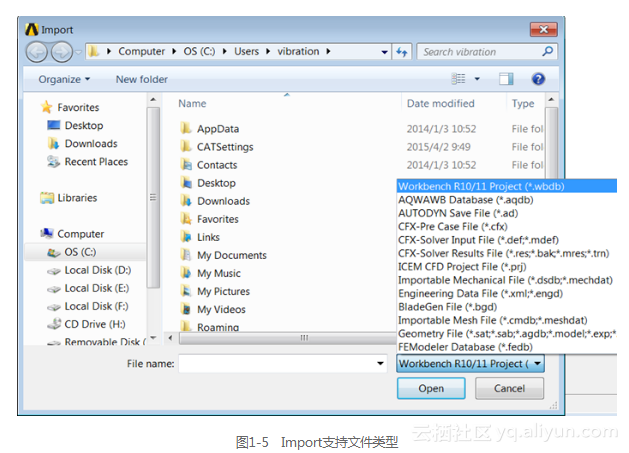Screen dimensions: 629x453
Task: Choose Workbench R10/11 Project (*.wbdb) file type
Action: [x=506, y=186]
